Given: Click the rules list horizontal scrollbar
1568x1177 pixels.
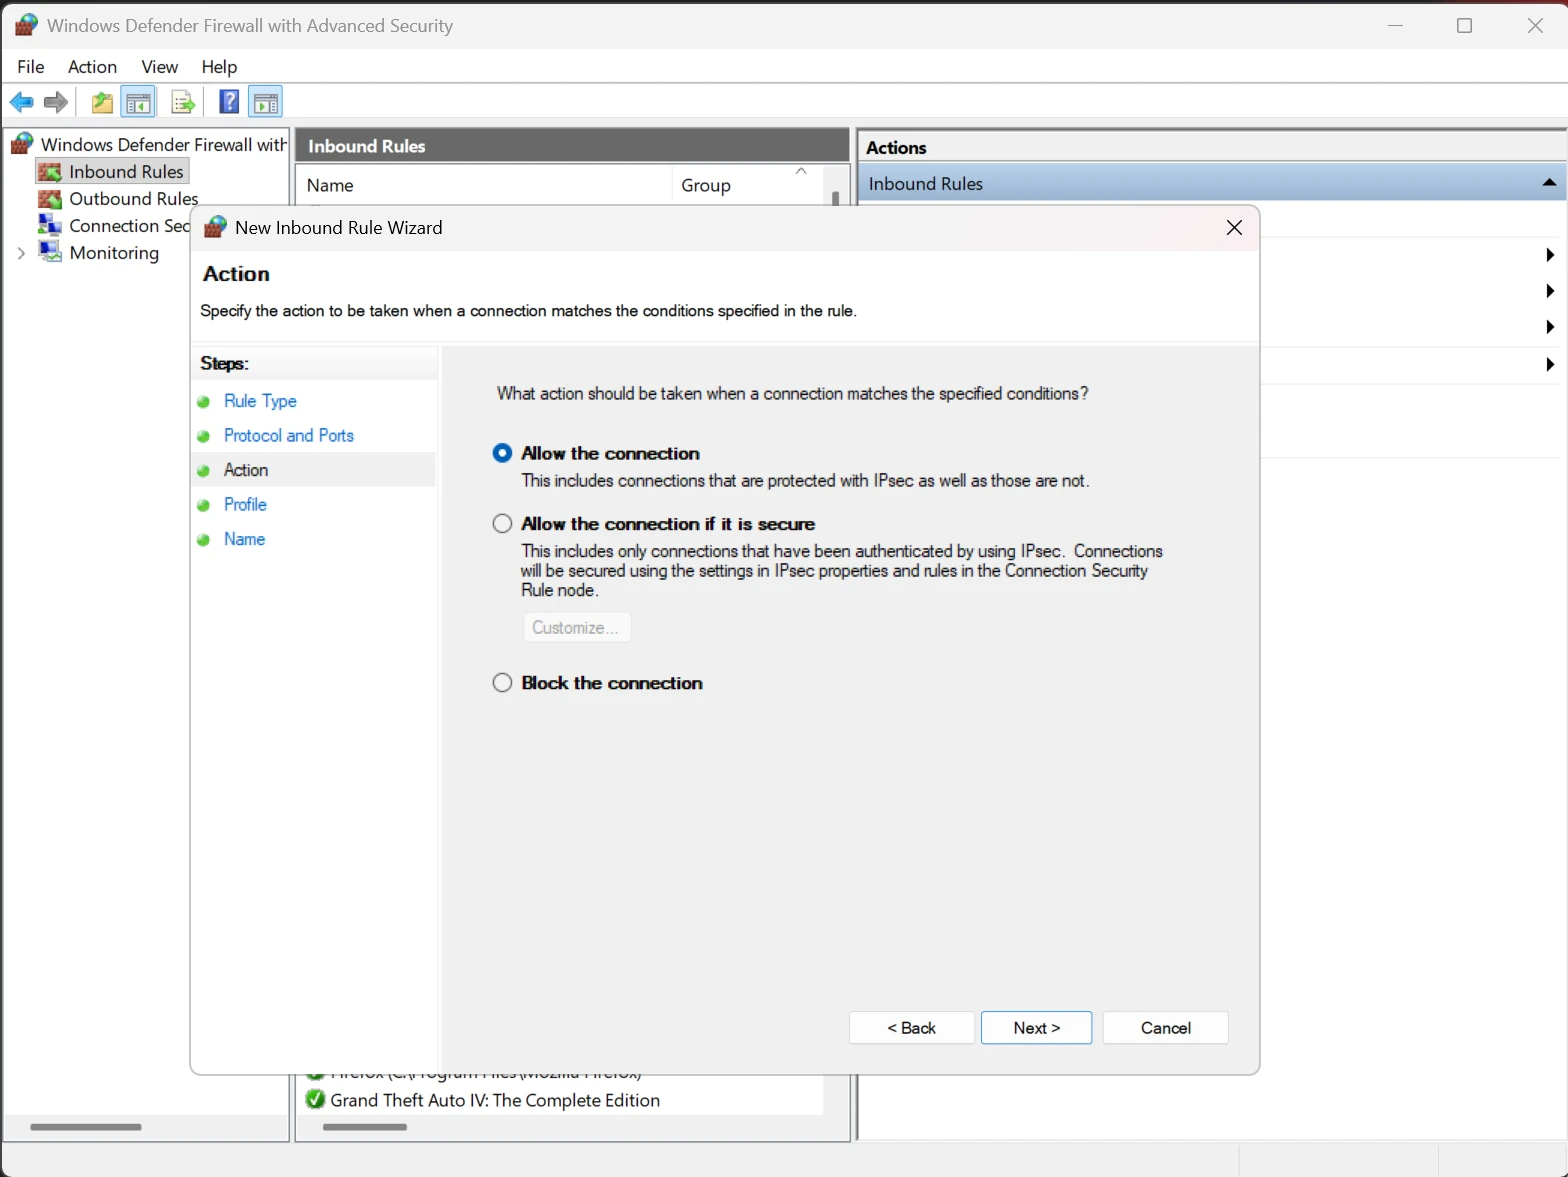Looking at the screenshot, I should pyautogui.click(x=365, y=1127).
